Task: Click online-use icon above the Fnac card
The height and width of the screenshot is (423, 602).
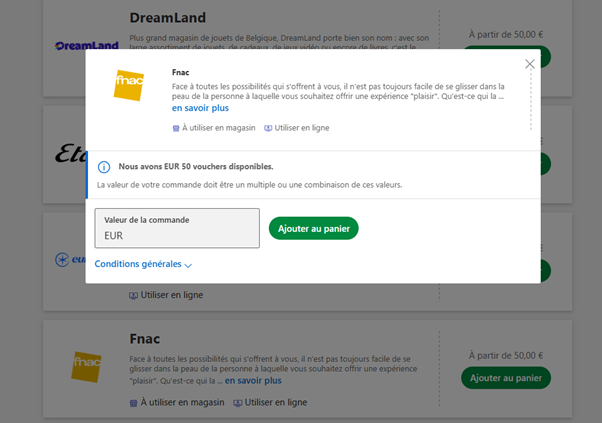Action: coord(133,296)
